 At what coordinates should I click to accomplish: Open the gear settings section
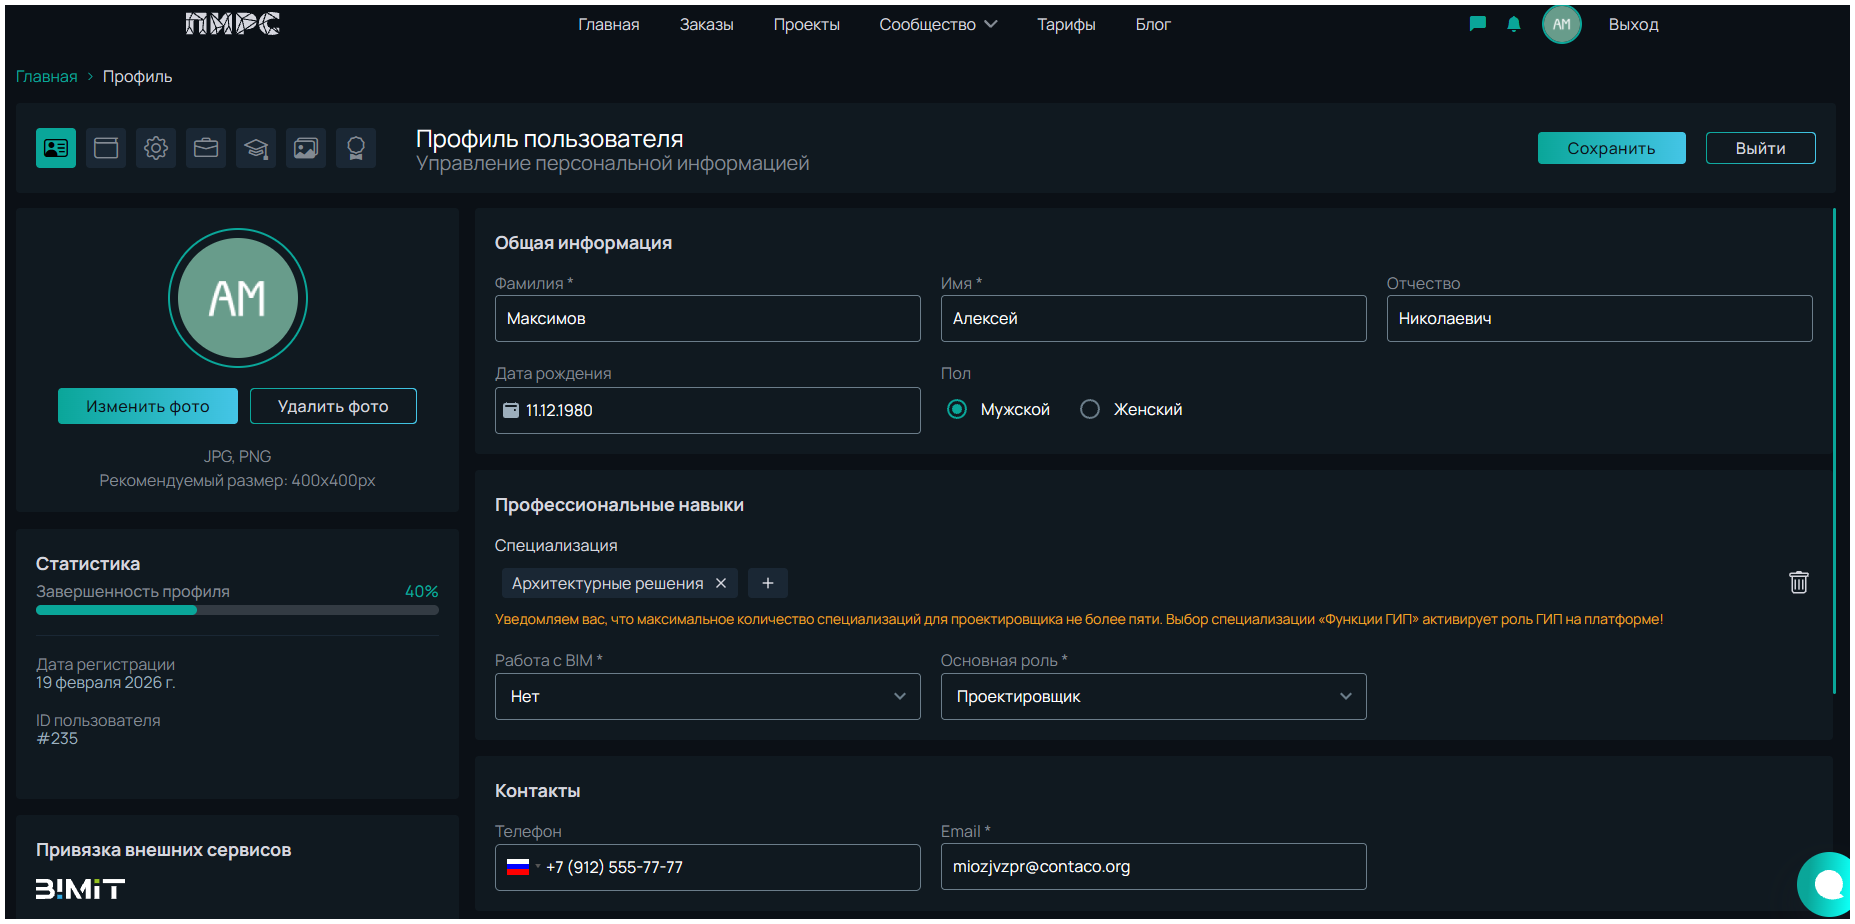click(x=156, y=148)
